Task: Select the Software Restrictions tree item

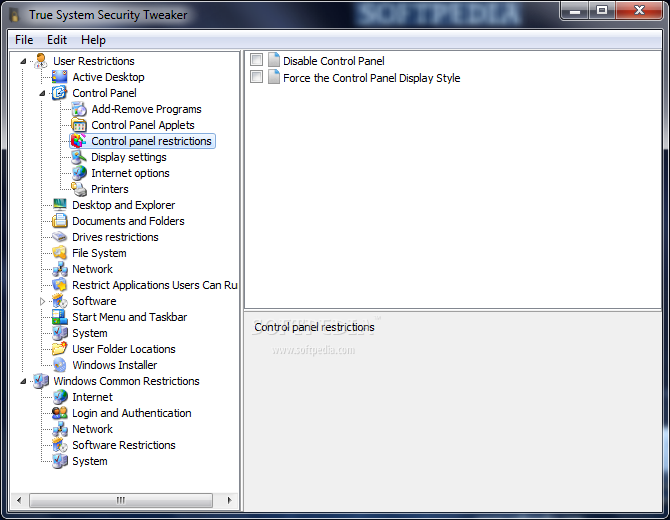Action: (x=123, y=445)
